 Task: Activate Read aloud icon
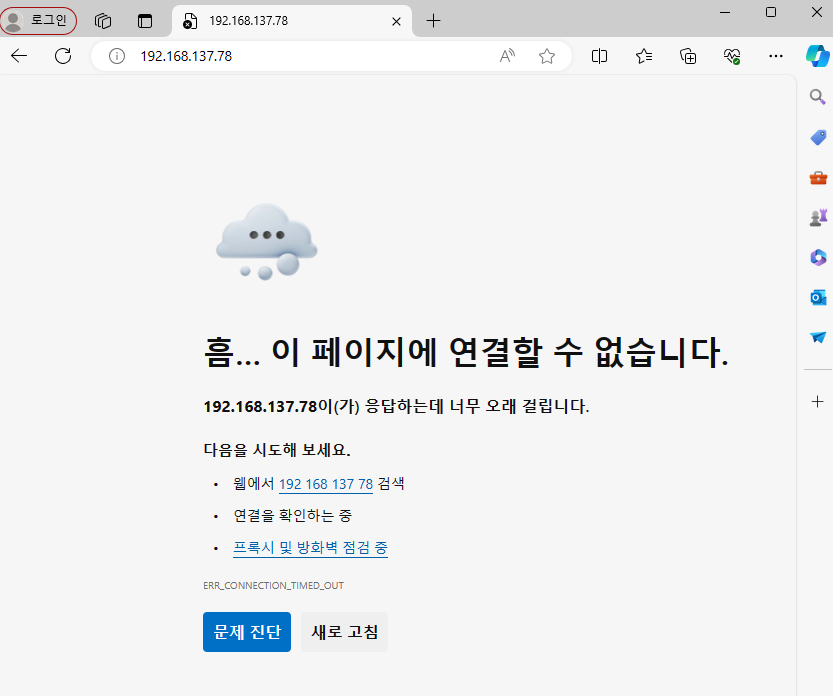tap(507, 56)
